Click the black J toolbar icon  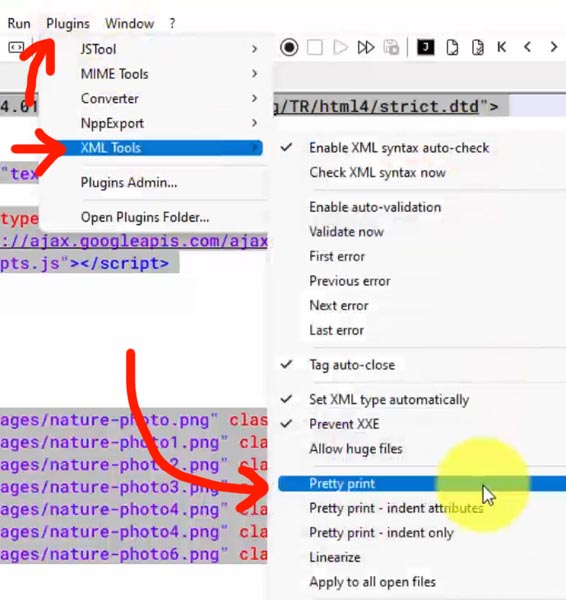(425, 47)
